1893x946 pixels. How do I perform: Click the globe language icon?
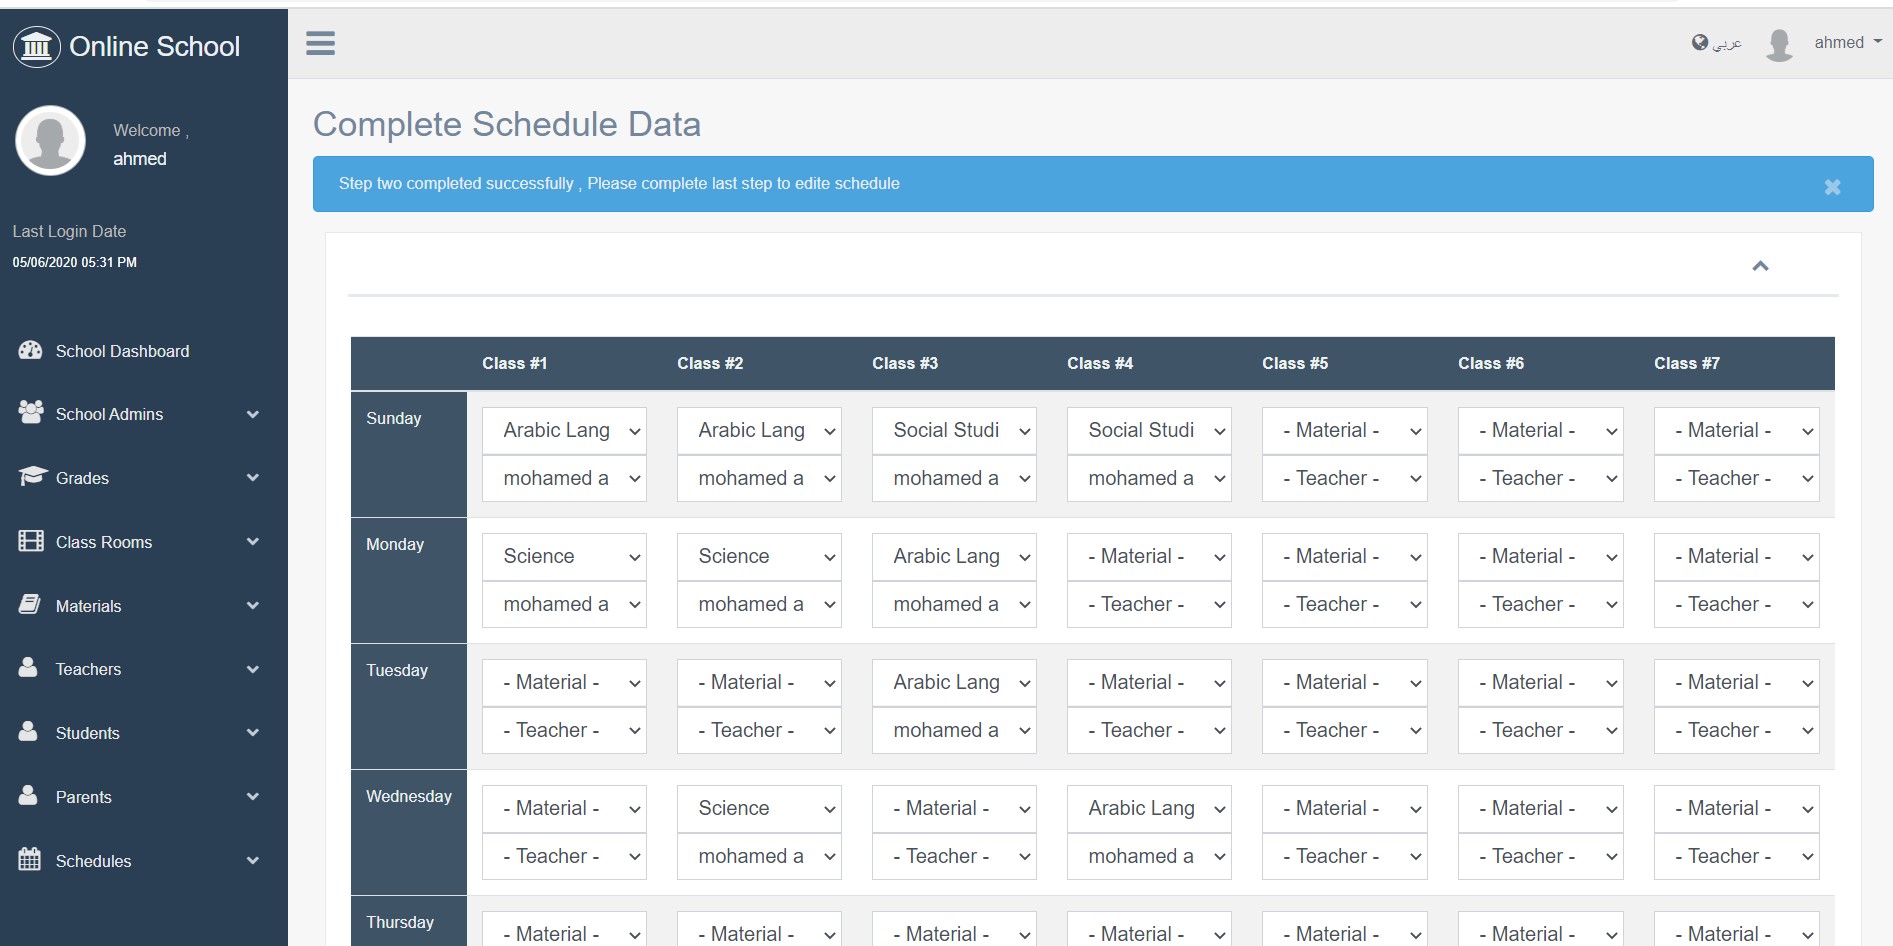tap(1699, 42)
